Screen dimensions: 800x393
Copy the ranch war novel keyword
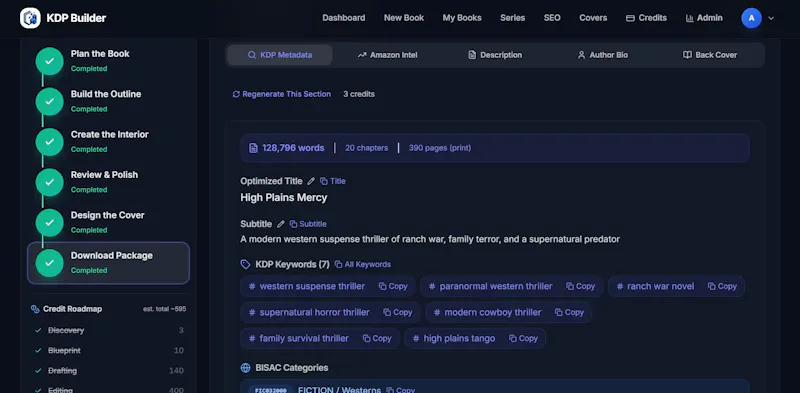[722, 286]
